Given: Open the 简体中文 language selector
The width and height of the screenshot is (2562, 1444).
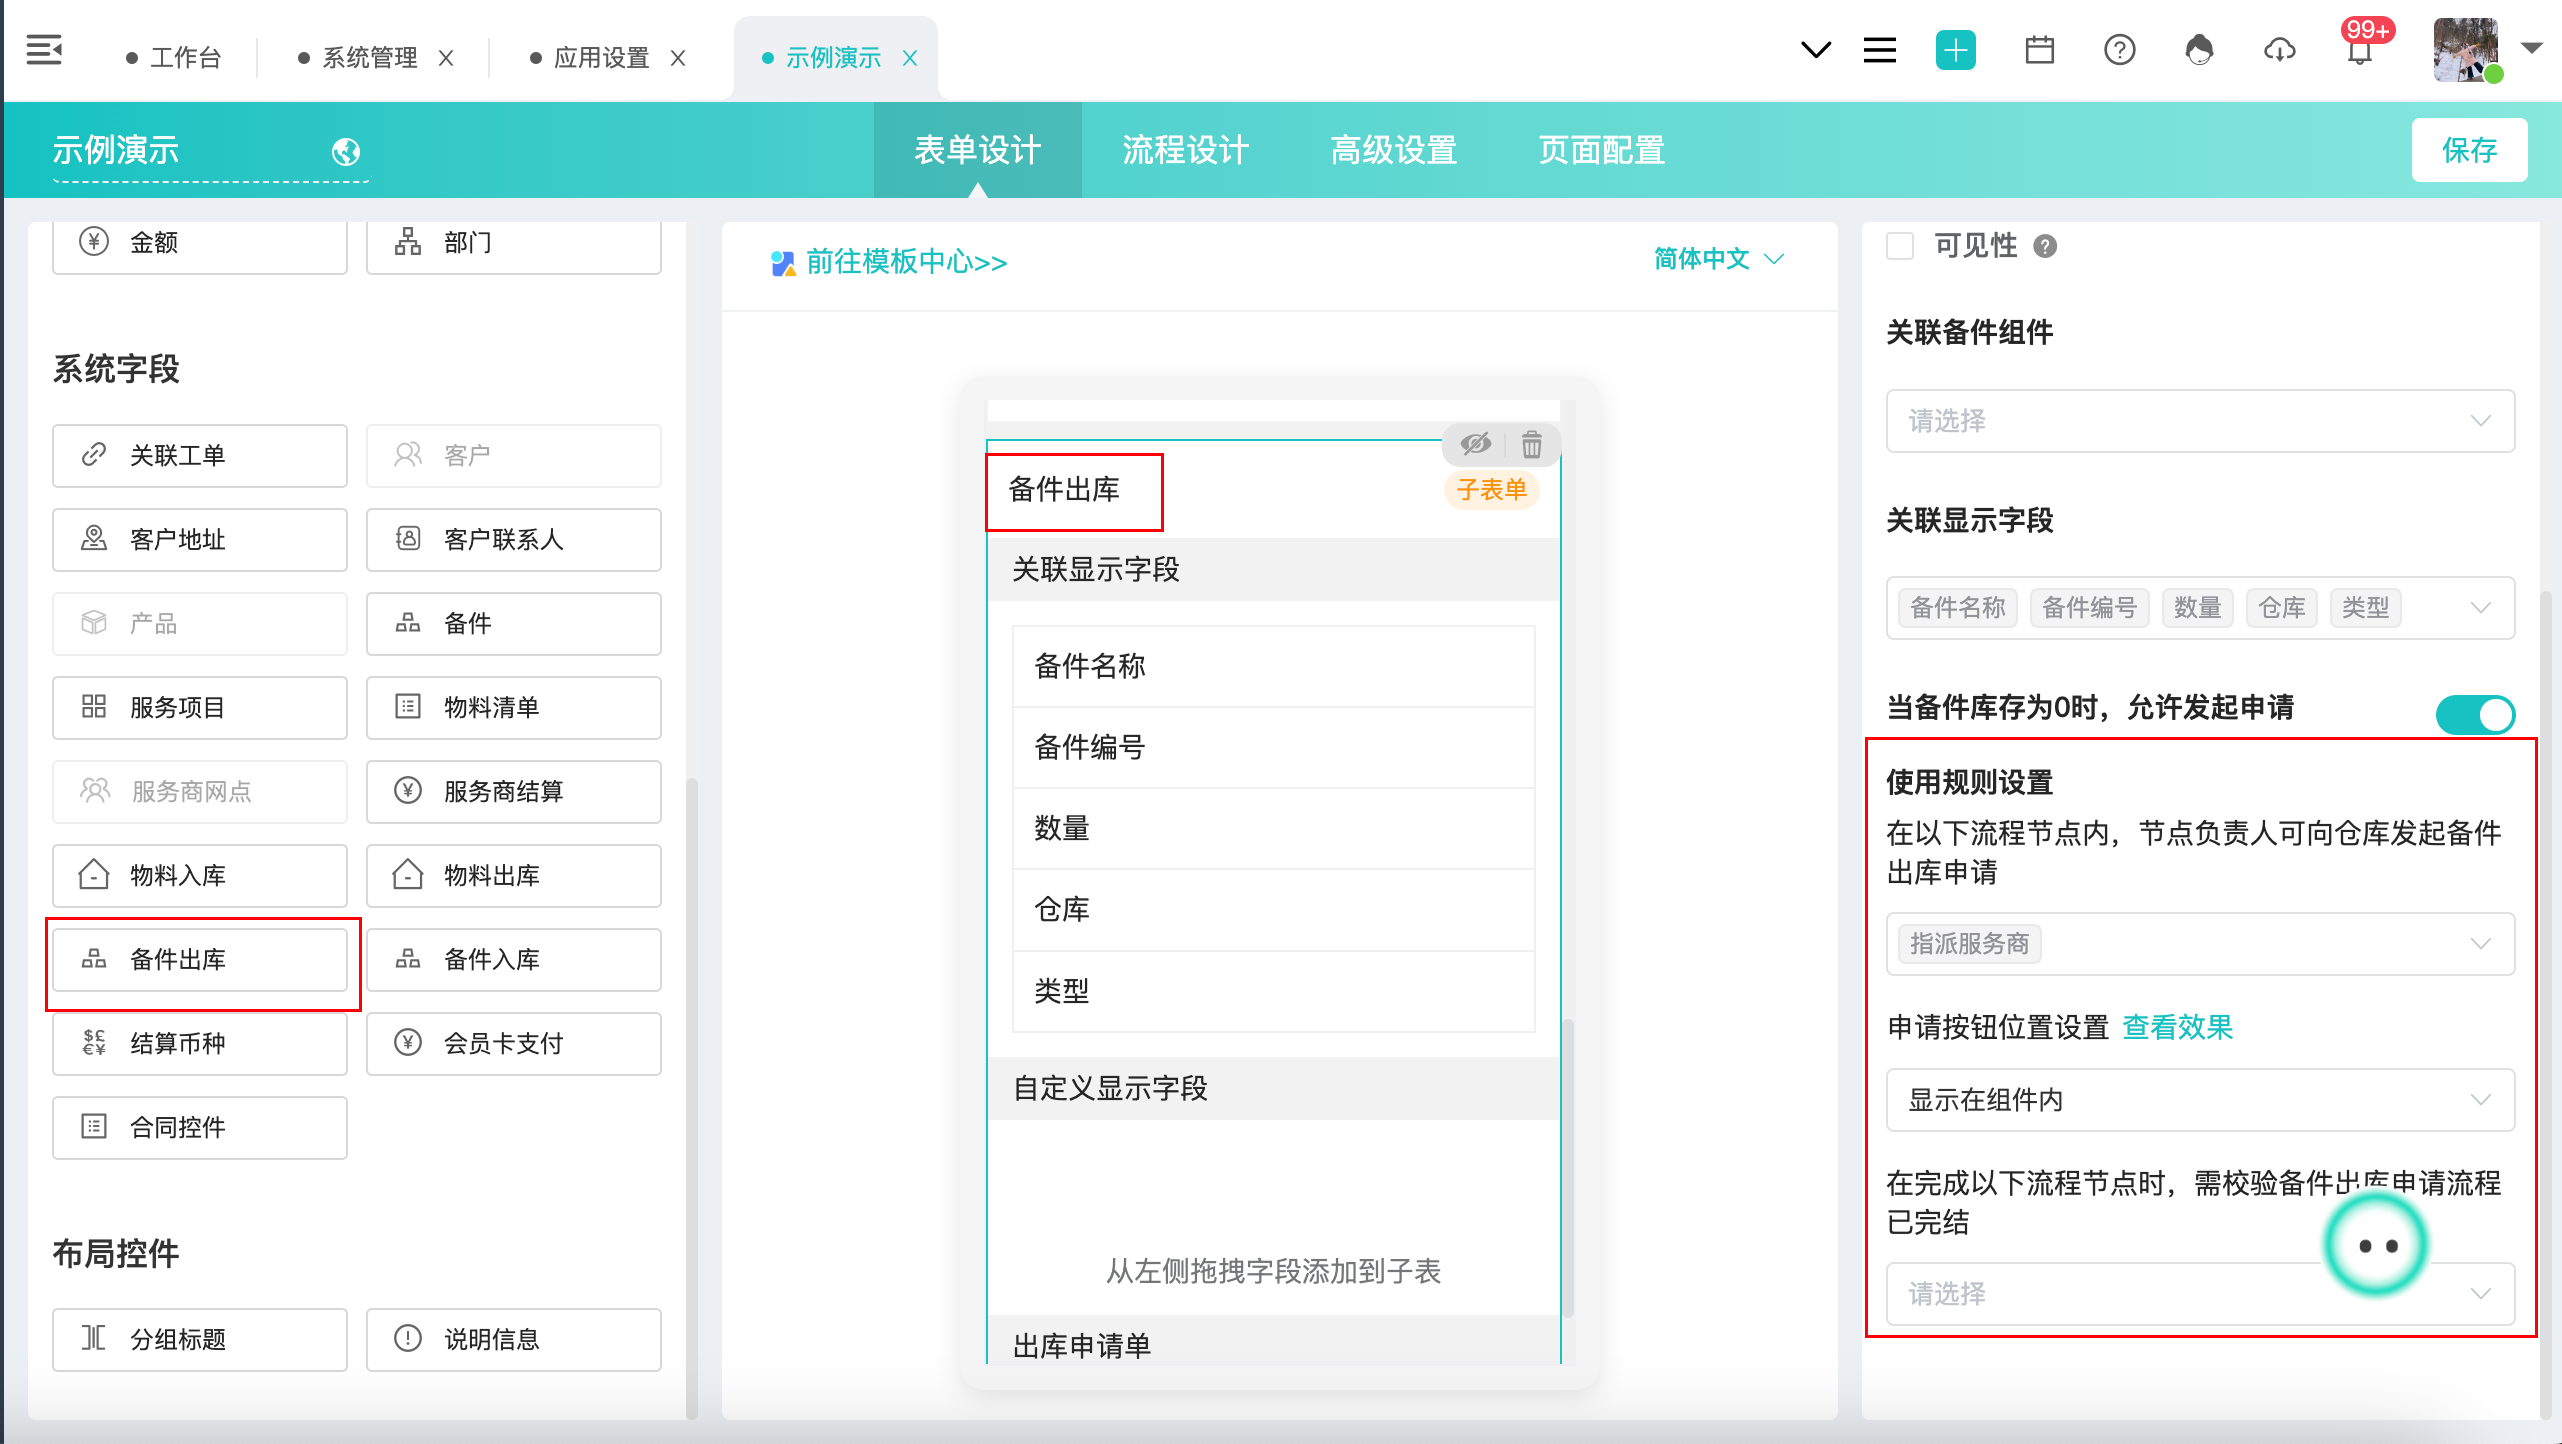Looking at the screenshot, I should pos(1717,259).
